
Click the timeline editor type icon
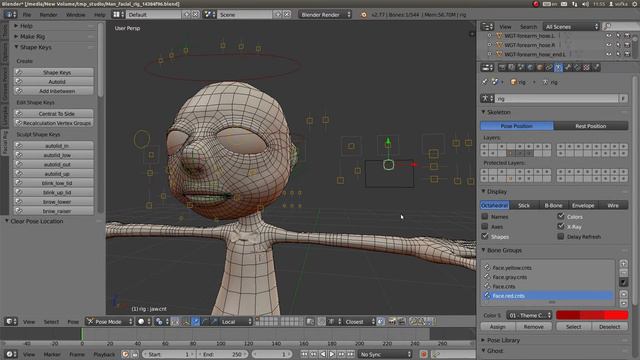coord(11,354)
